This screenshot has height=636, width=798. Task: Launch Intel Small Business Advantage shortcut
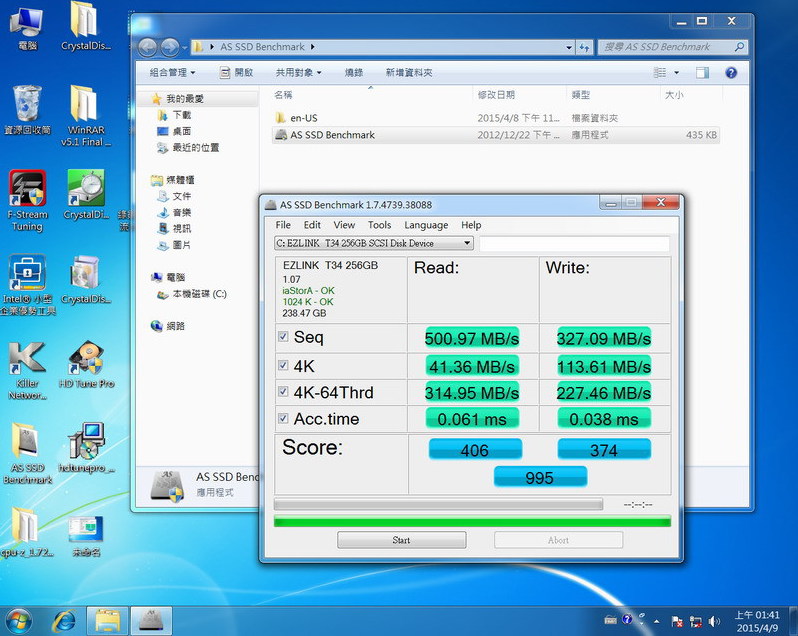click(x=28, y=285)
